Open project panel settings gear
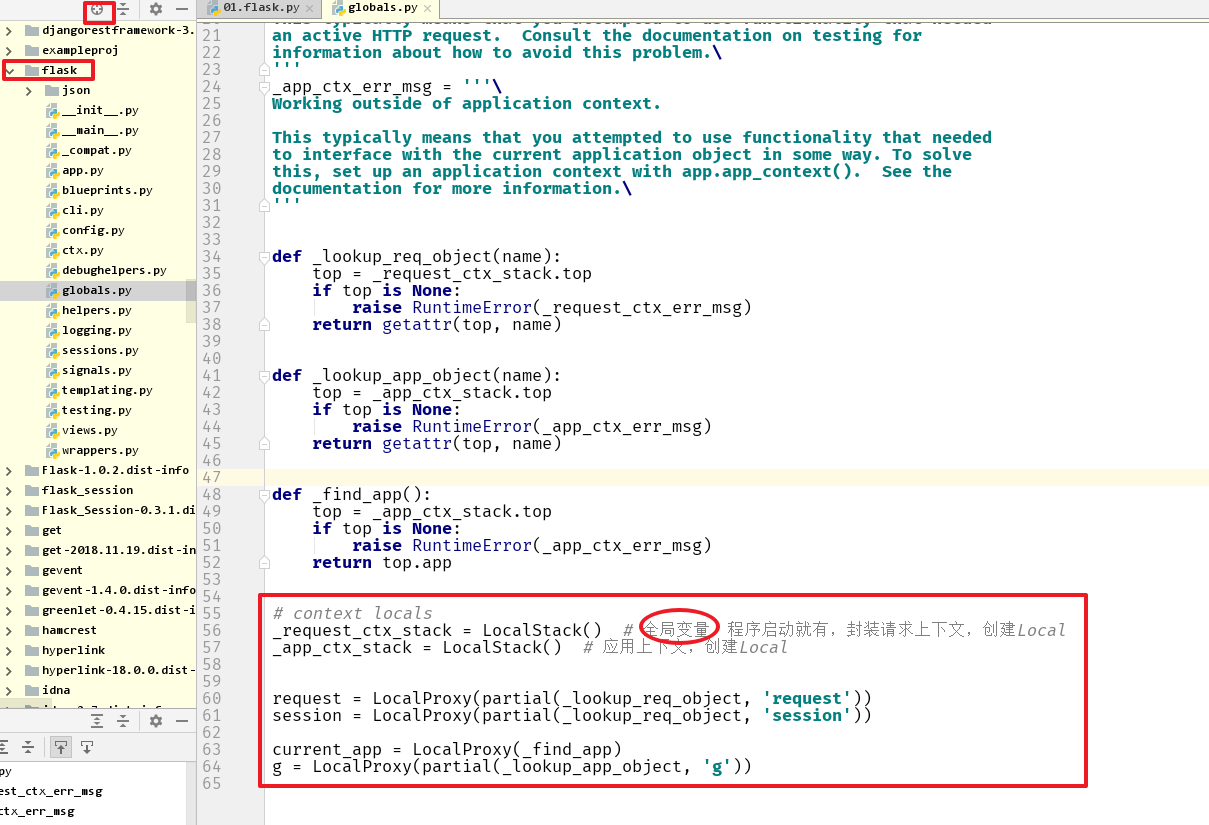The image size is (1209, 825). [x=156, y=9]
